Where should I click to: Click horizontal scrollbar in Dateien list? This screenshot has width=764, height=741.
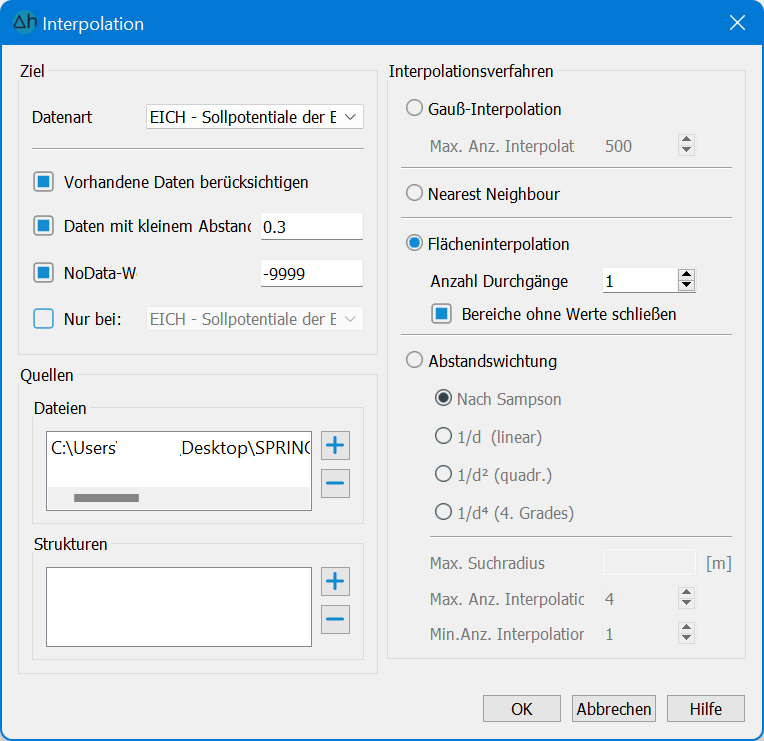[x=106, y=497]
